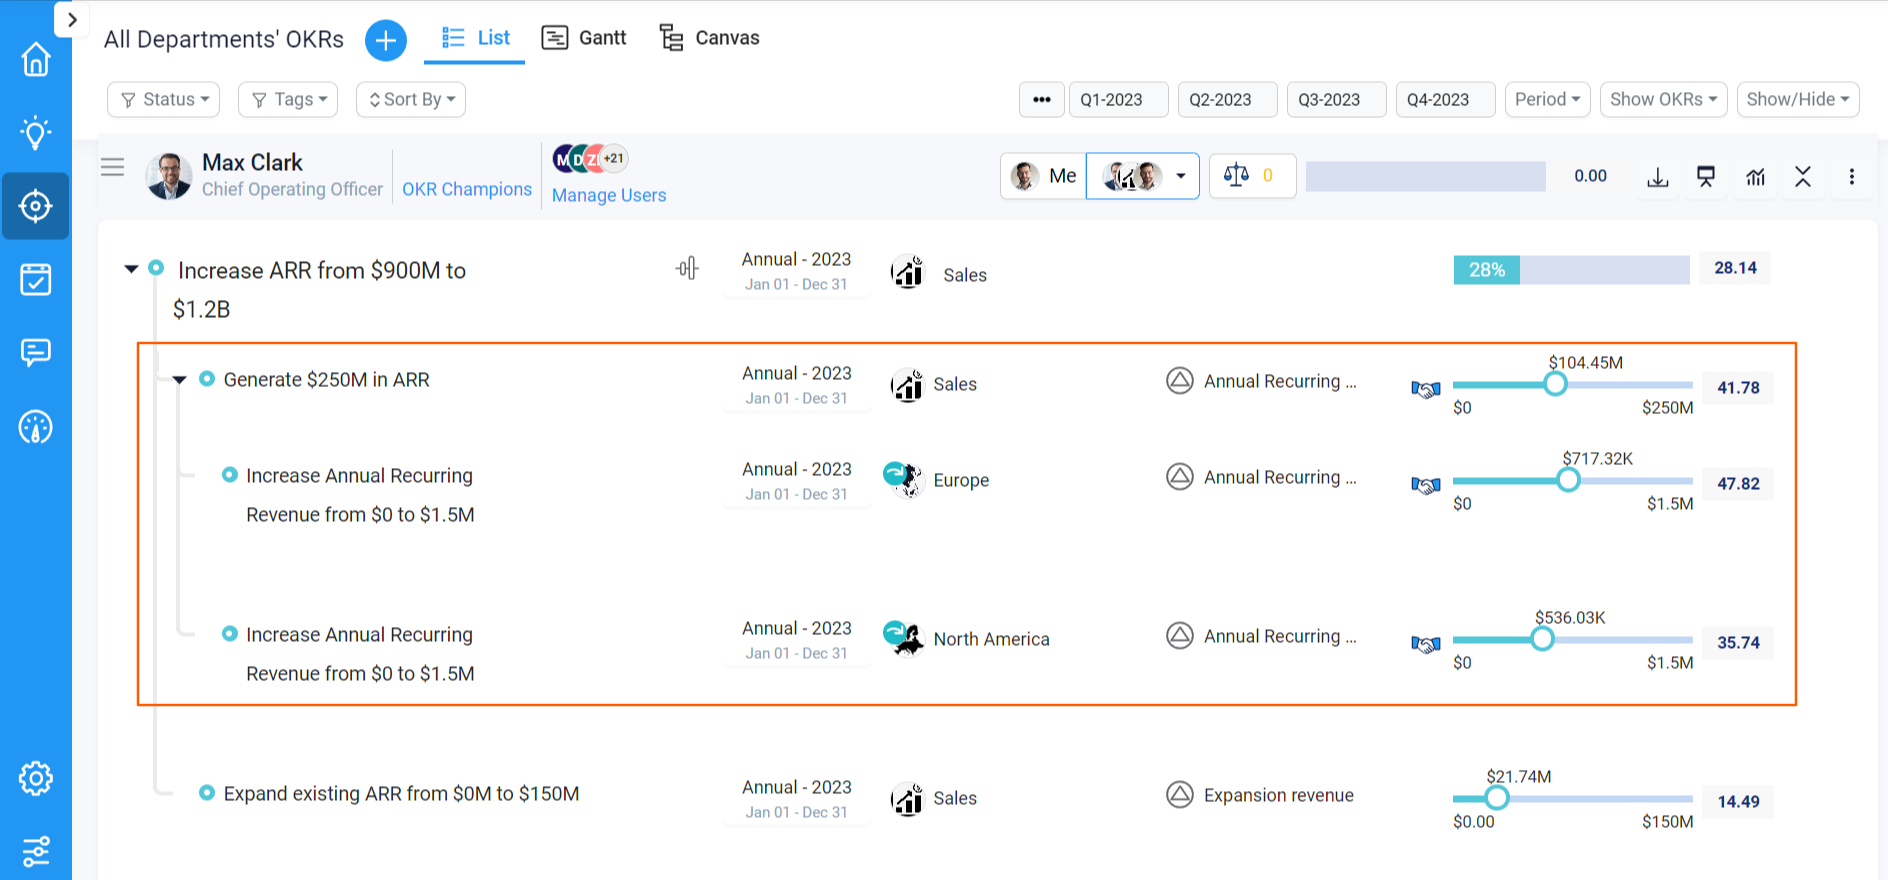Switch to the Canvas view tab
This screenshot has height=880, width=1888.
pyautogui.click(x=710, y=38)
